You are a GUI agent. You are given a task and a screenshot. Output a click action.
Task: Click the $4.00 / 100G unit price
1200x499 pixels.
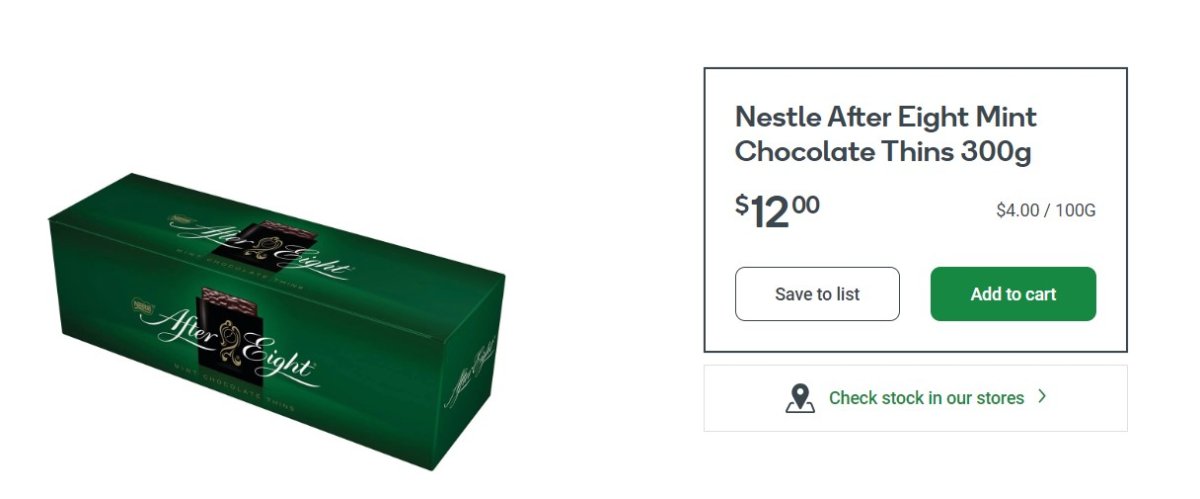[x=1046, y=211]
